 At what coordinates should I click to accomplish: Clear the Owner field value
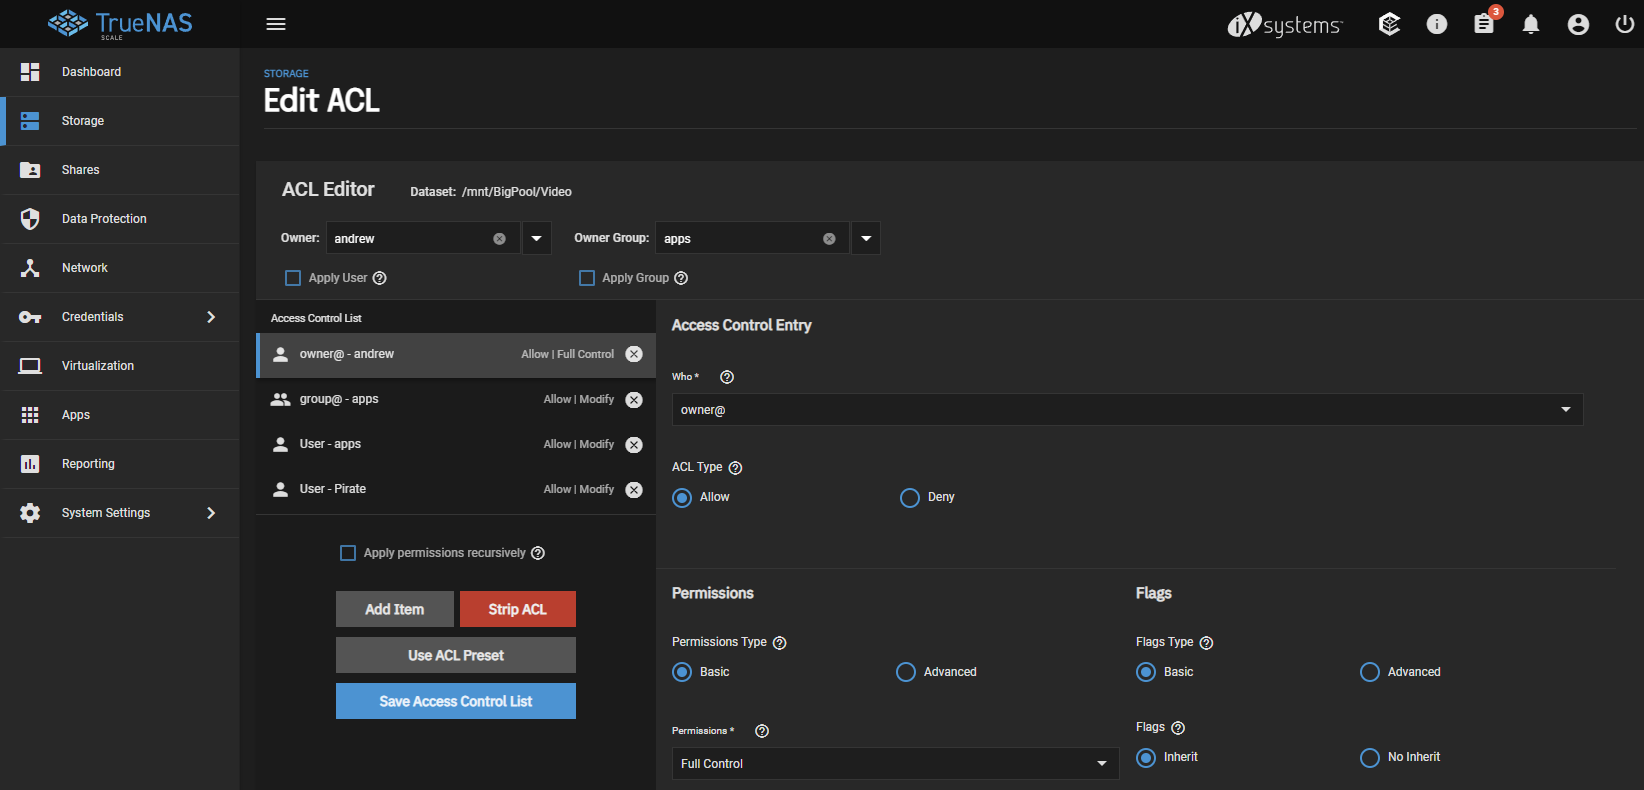[x=499, y=239]
